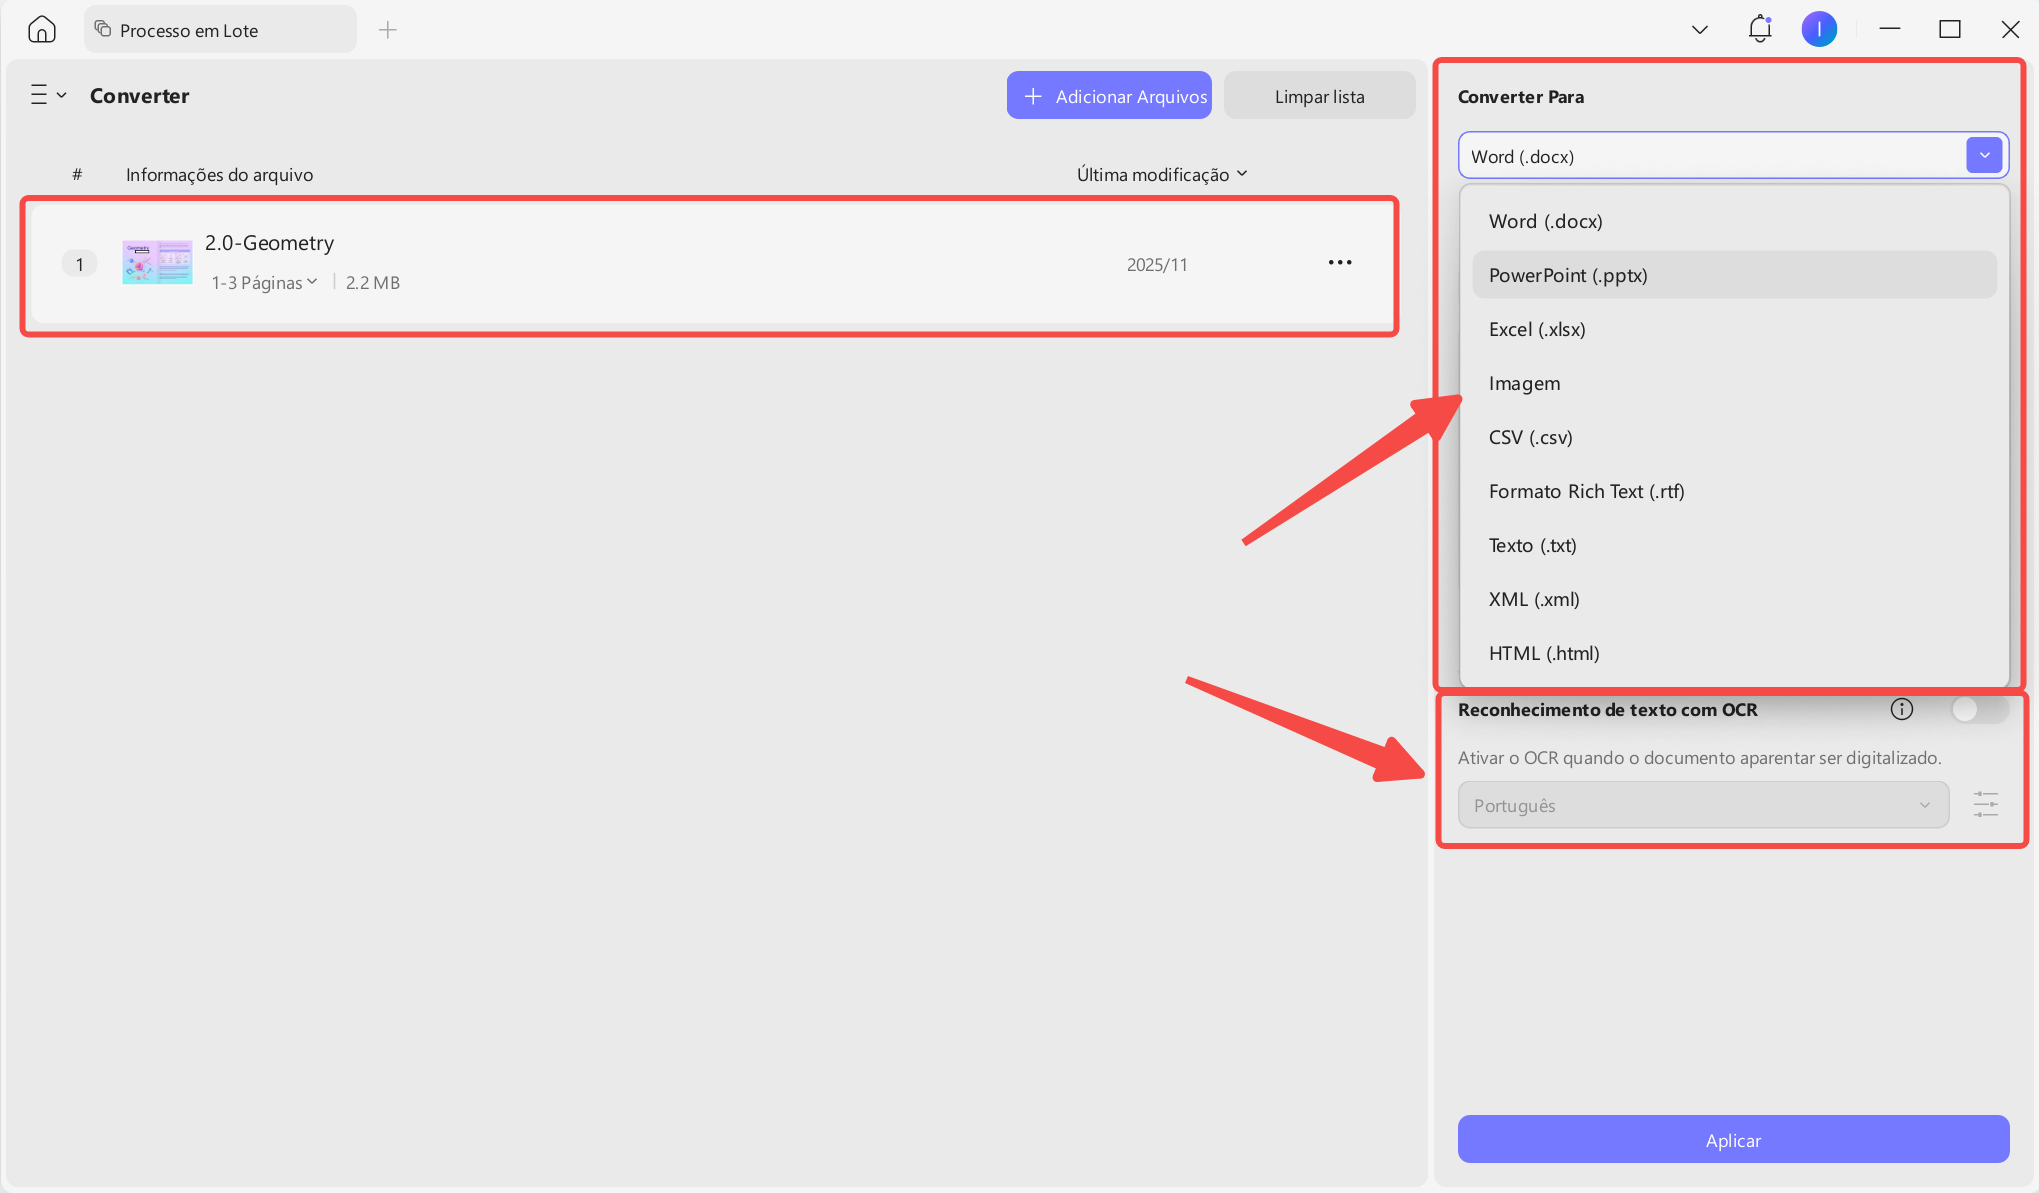The image size is (2039, 1193).
Task: Select the Informações do arquivo header
Action: pyautogui.click(x=219, y=174)
